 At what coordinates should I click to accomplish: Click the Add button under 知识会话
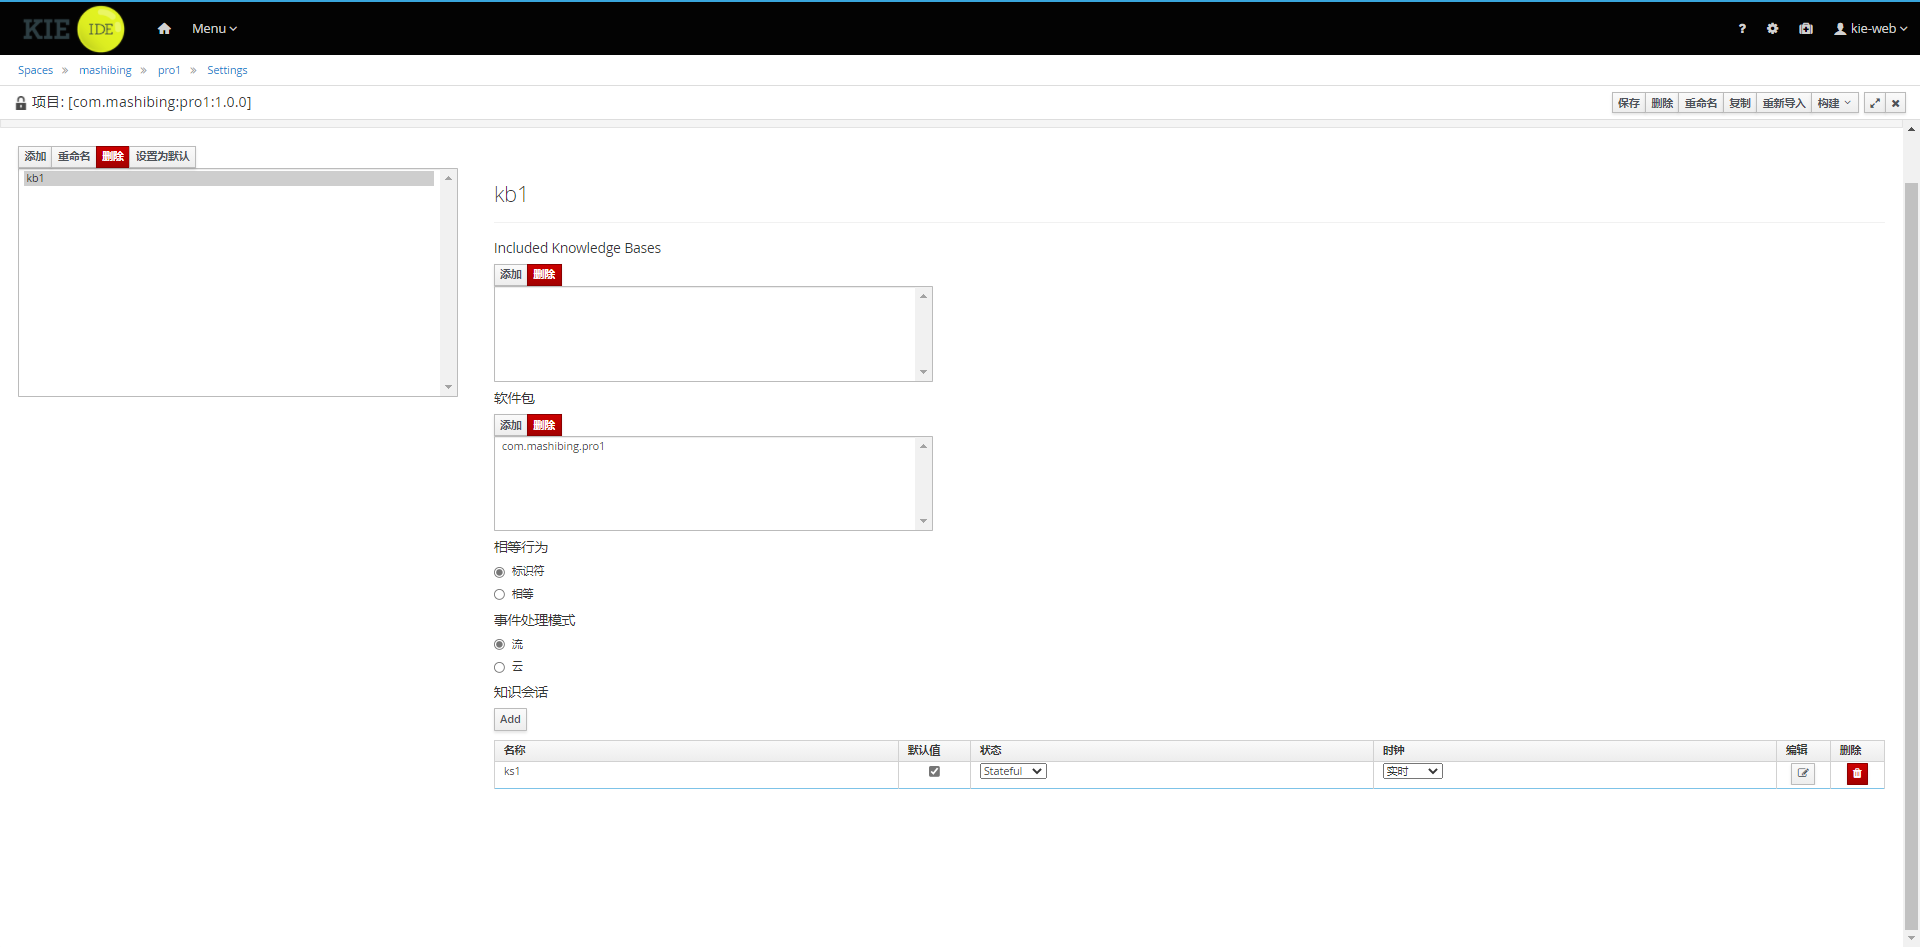tap(510, 719)
